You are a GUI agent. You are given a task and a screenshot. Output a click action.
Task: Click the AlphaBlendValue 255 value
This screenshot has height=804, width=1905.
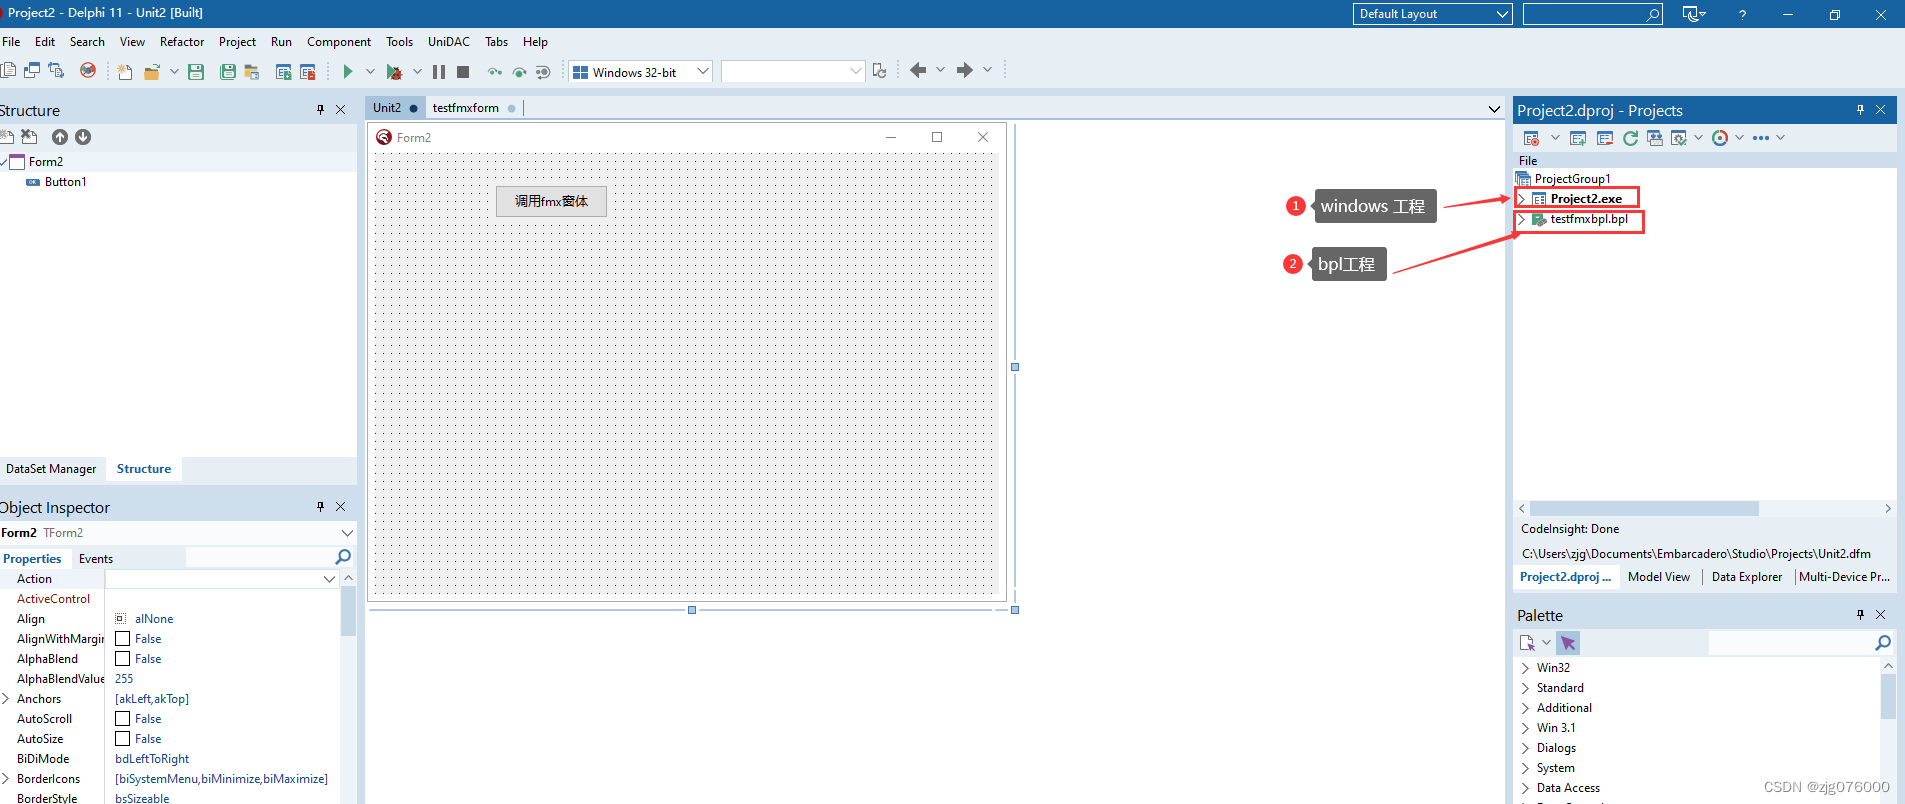click(x=124, y=679)
